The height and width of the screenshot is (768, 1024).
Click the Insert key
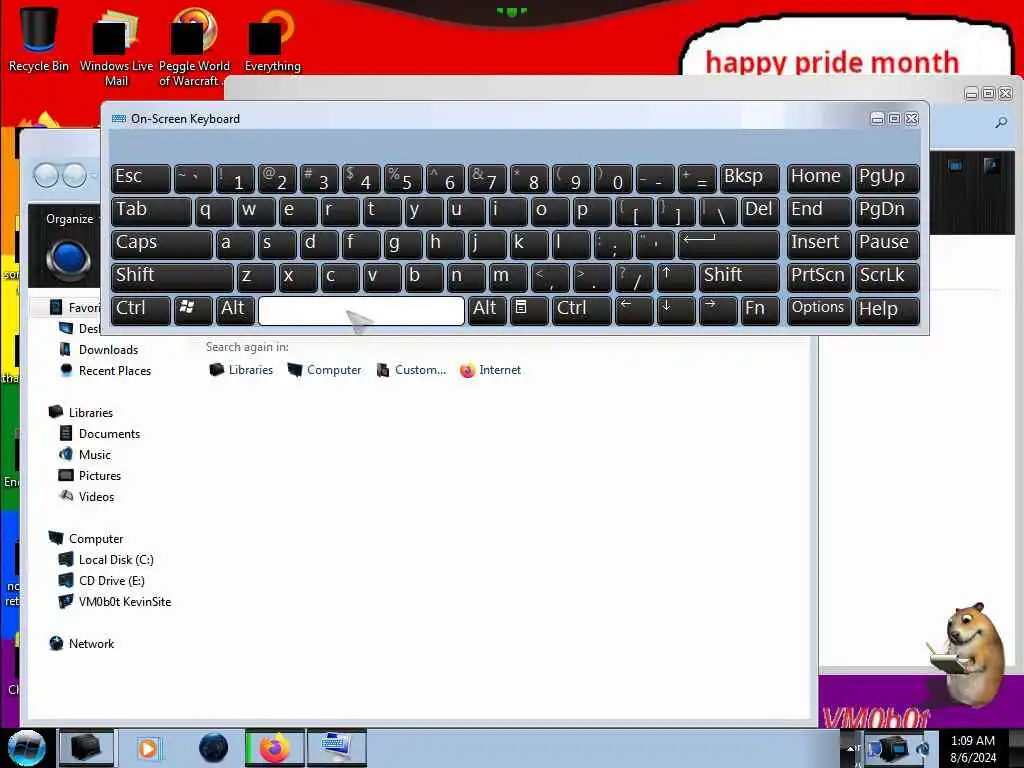click(x=818, y=244)
